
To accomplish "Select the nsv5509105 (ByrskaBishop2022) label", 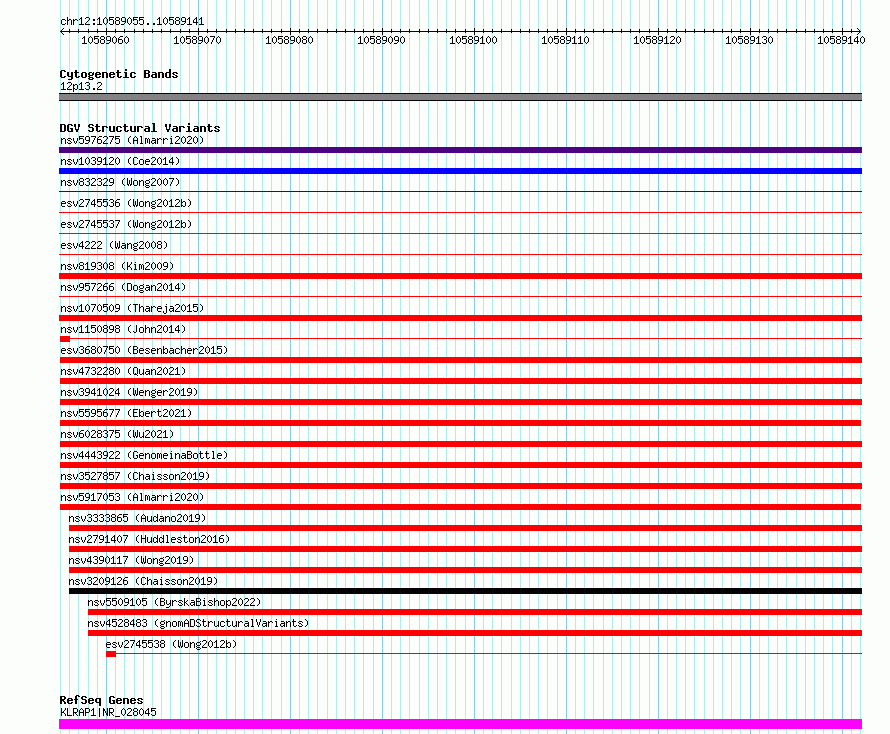I will pos(174,602).
